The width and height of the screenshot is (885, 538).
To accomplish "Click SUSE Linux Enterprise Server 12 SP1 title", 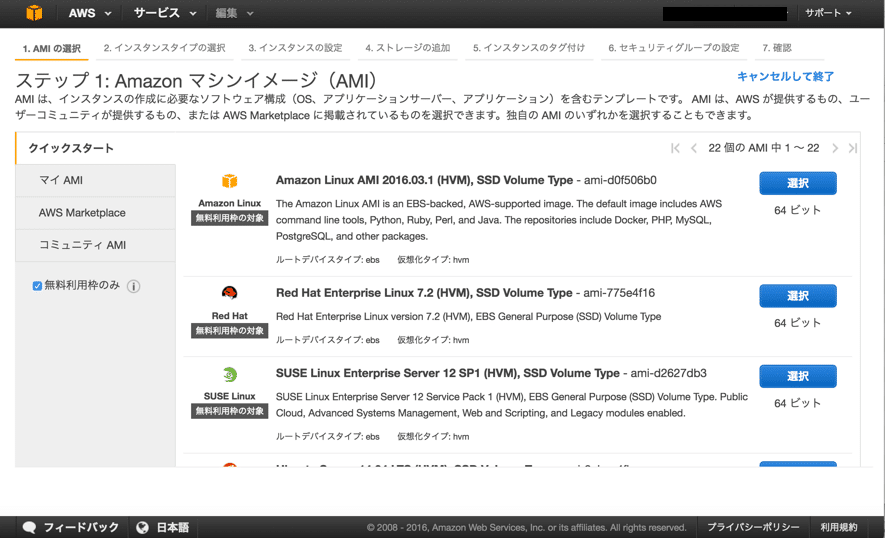I will point(448,373).
